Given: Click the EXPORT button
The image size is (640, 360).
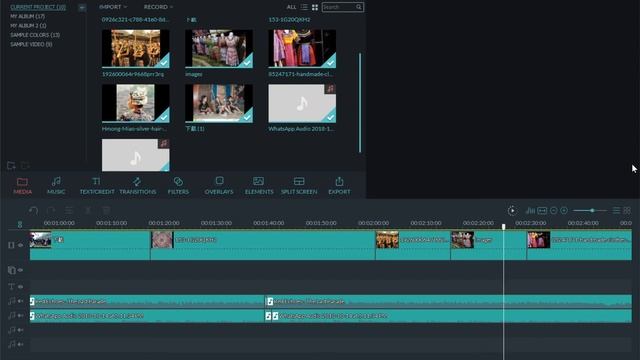Looking at the screenshot, I should pyautogui.click(x=339, y=186).
